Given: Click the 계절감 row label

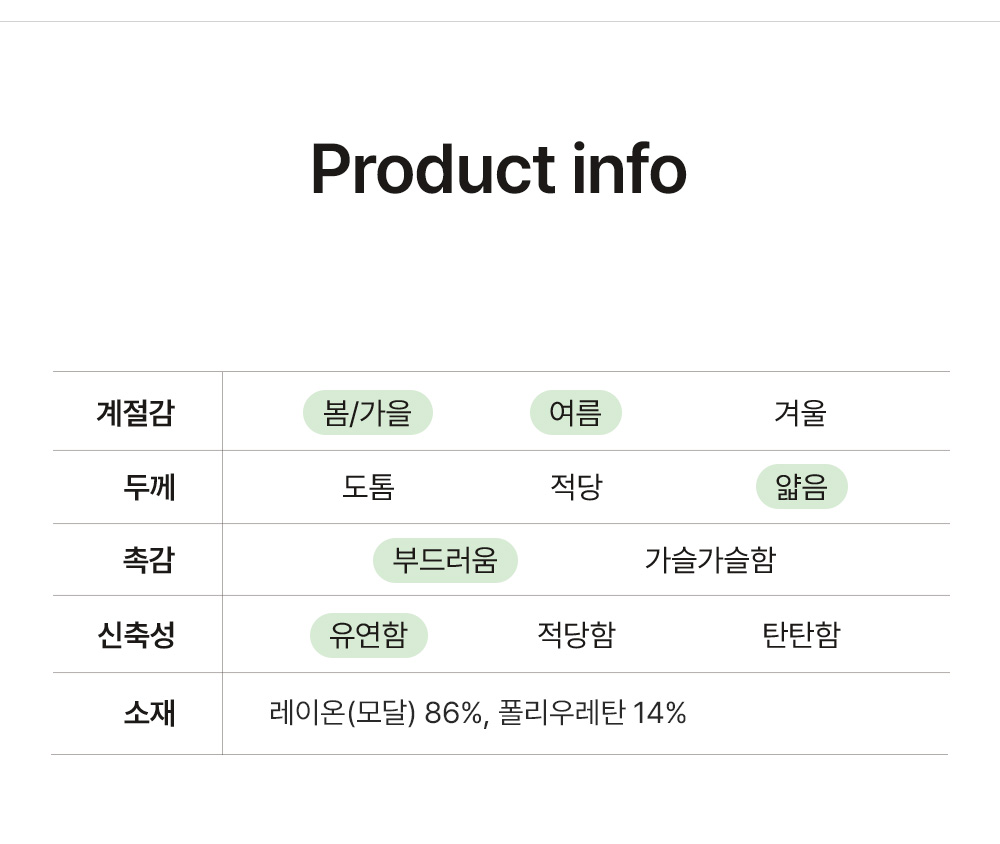Looking at the screenshot, I should [135, 413].
